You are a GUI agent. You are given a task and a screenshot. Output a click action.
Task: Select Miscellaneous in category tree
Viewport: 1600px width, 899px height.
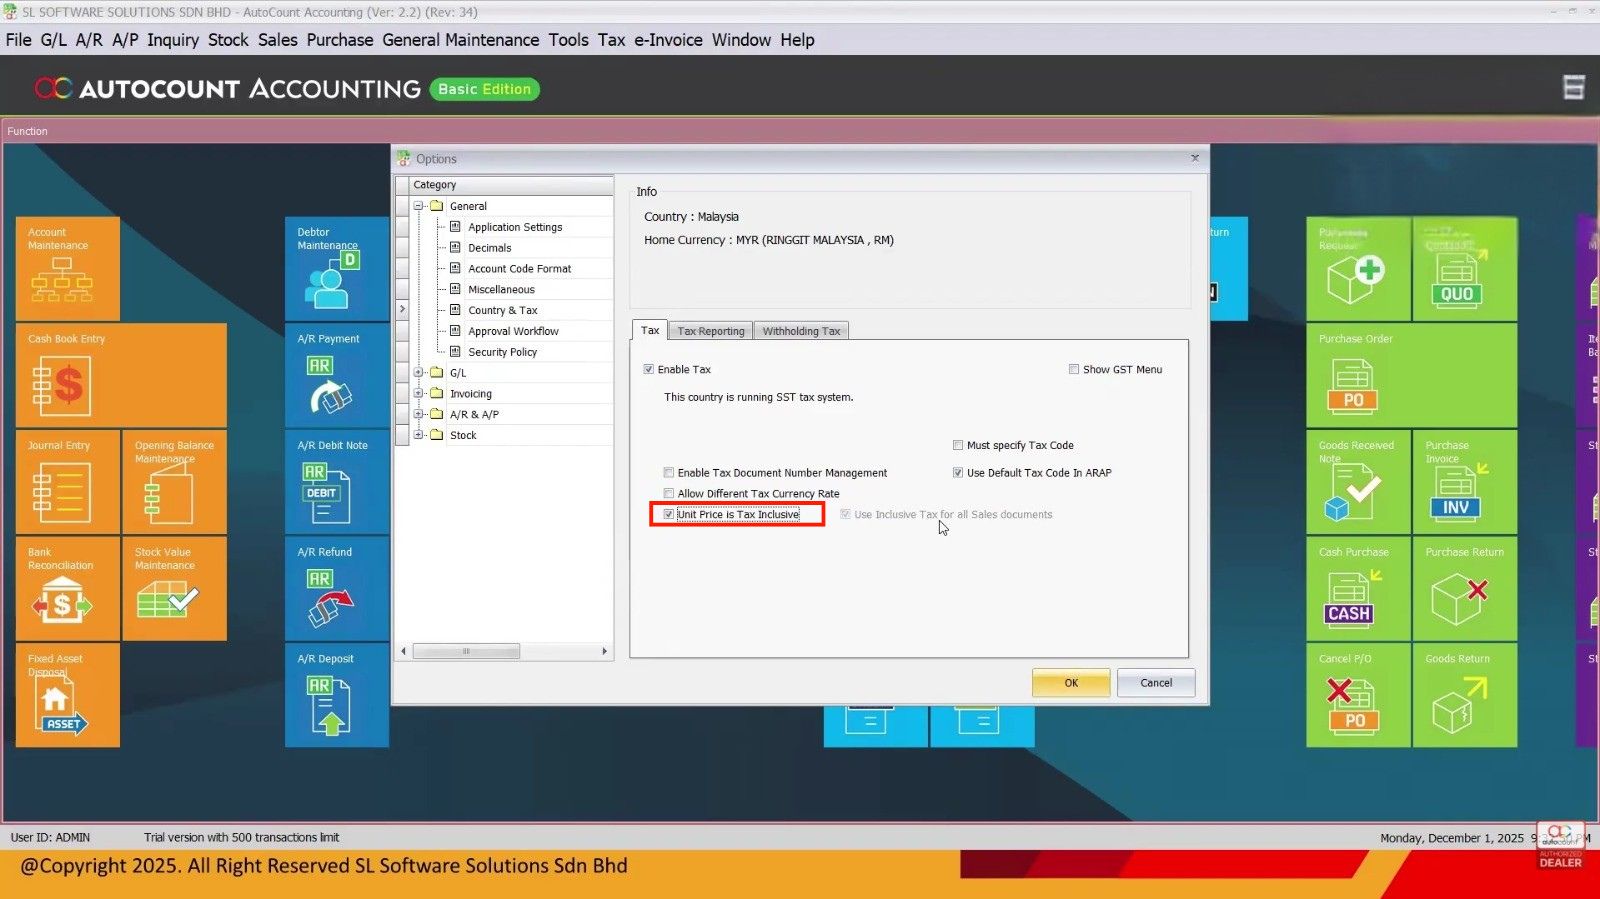(x=501, y=290)
